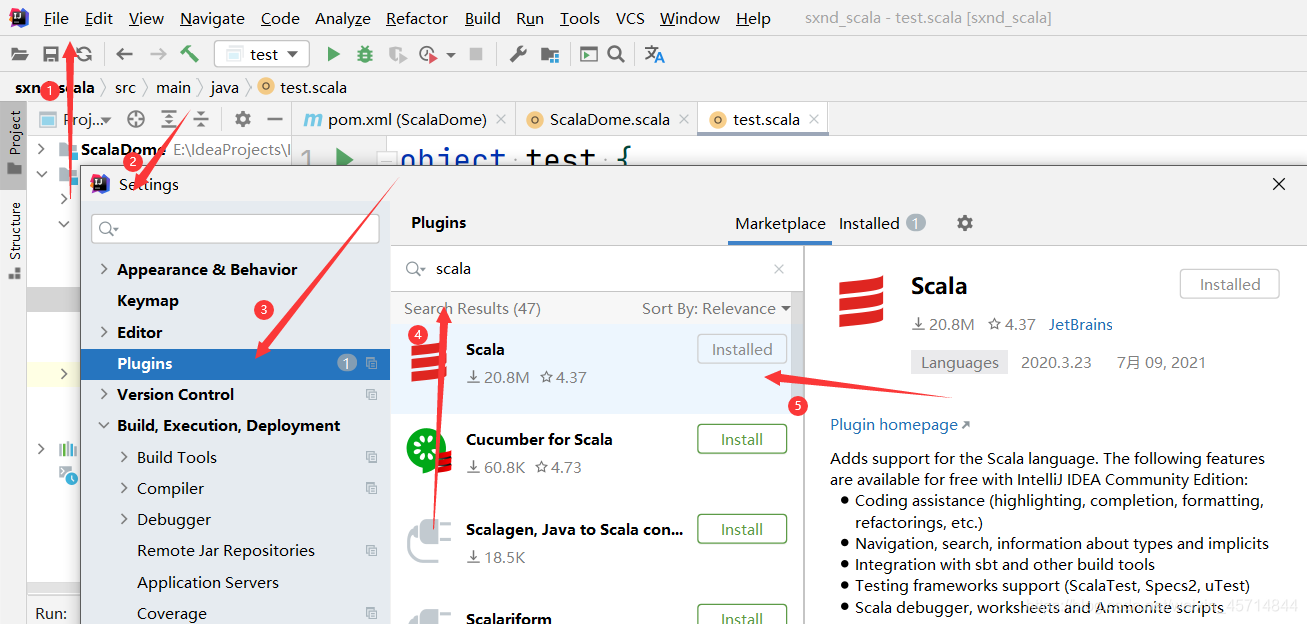
Task: Open the Refactor menu
Action: (x=417, y=18)
